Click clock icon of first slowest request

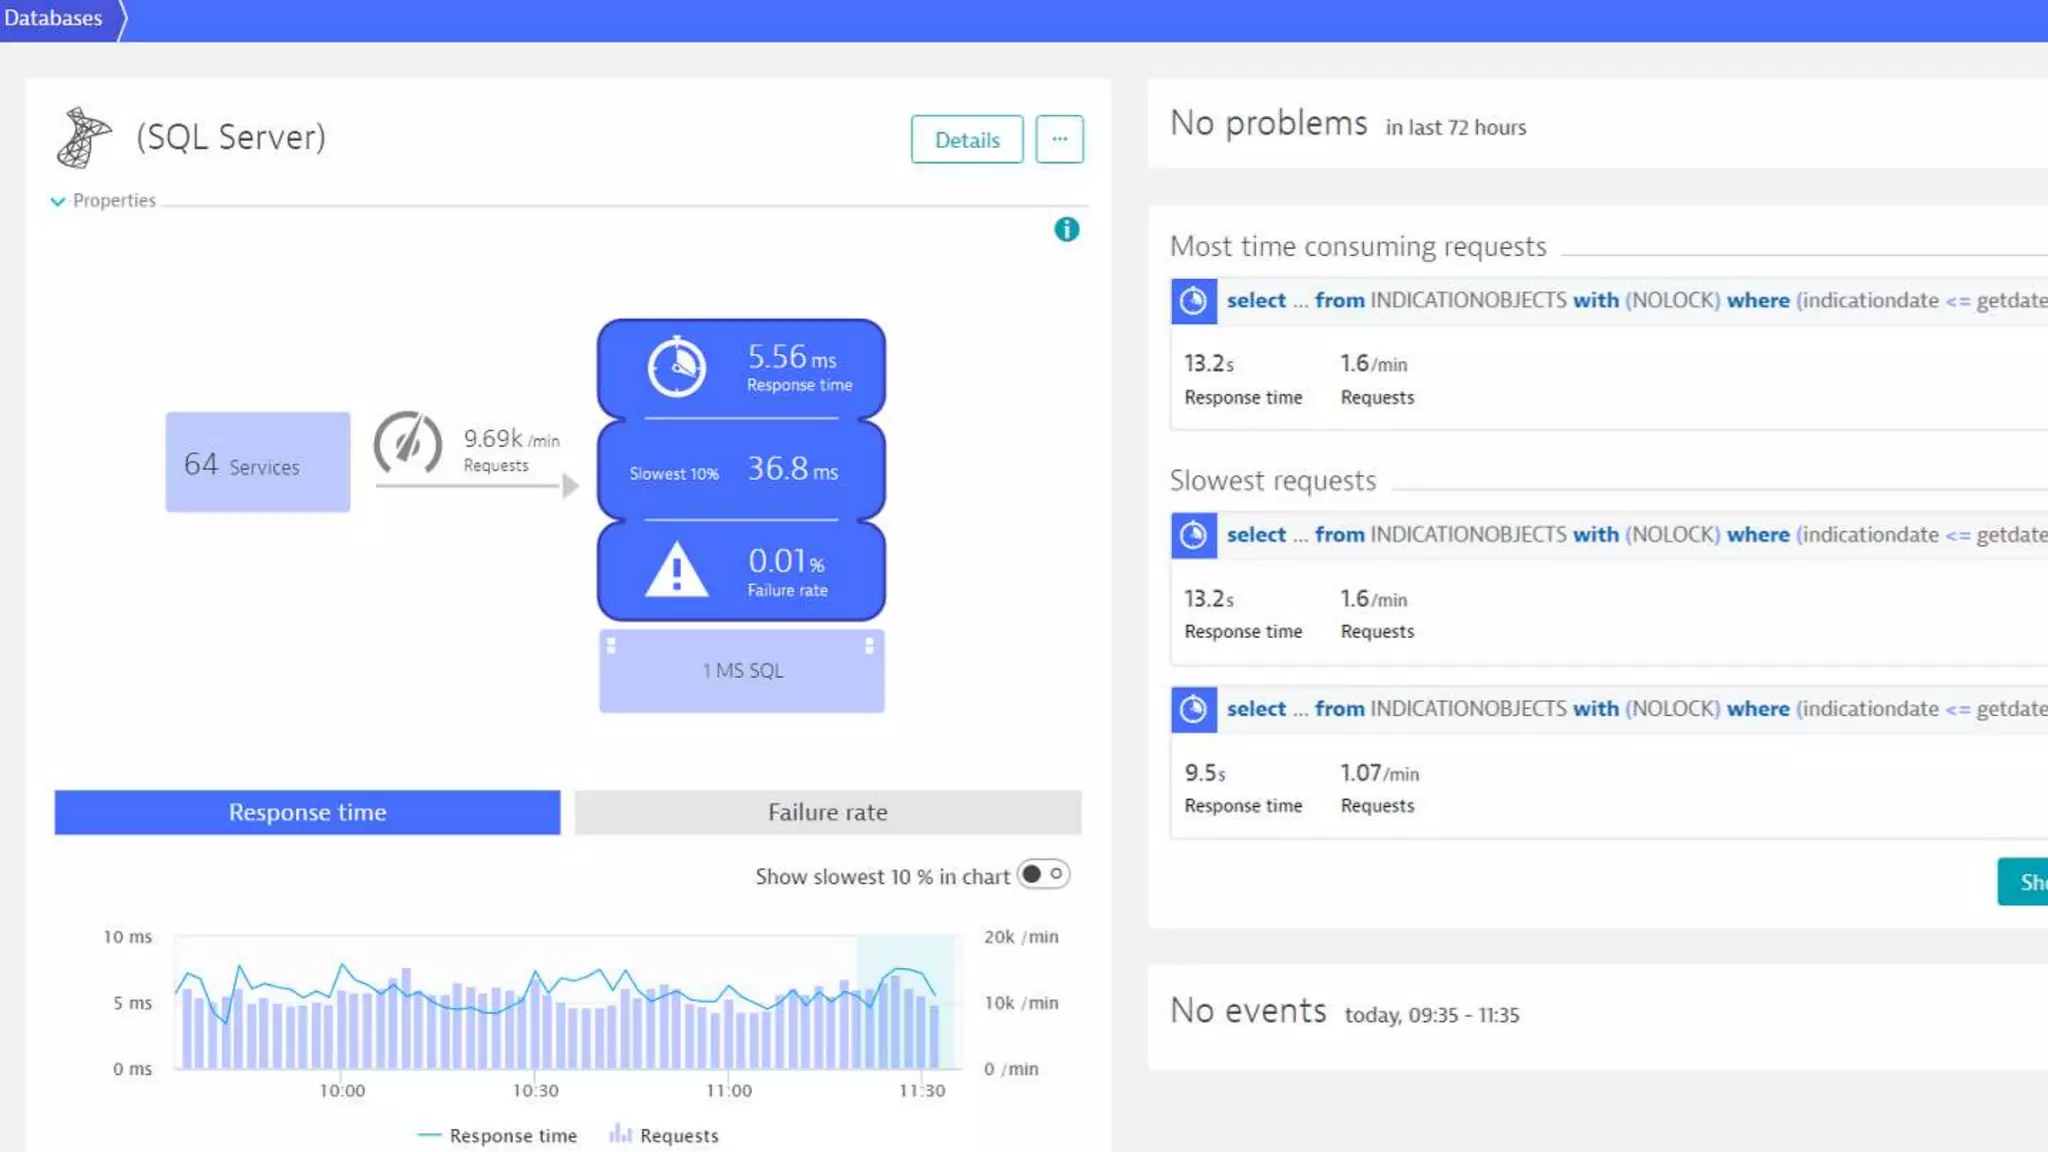1193,535
